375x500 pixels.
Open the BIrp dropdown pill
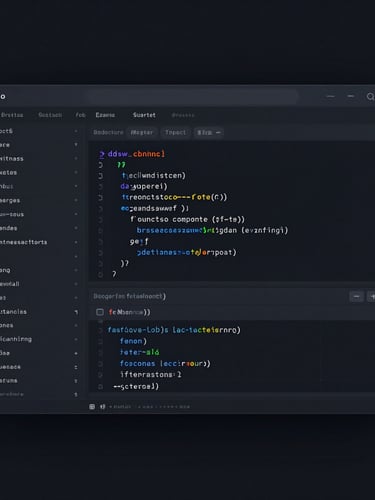(209, 132)
